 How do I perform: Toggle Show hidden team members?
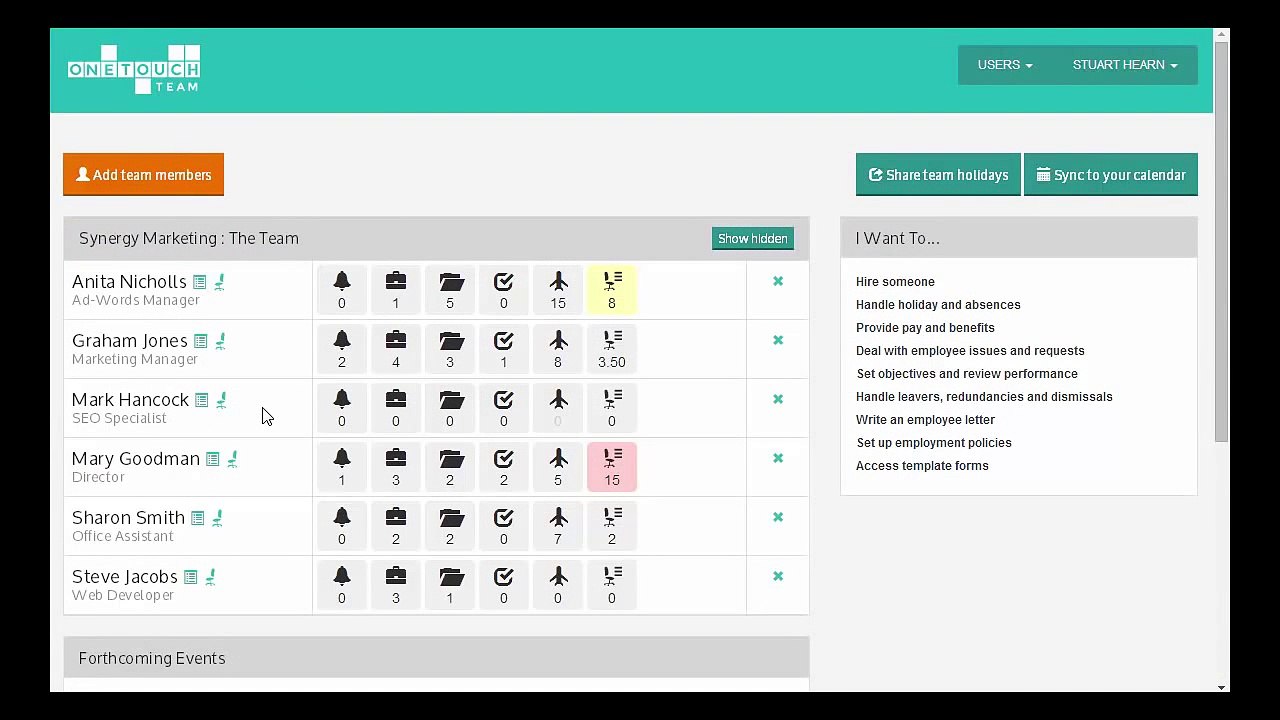[753, 239]
